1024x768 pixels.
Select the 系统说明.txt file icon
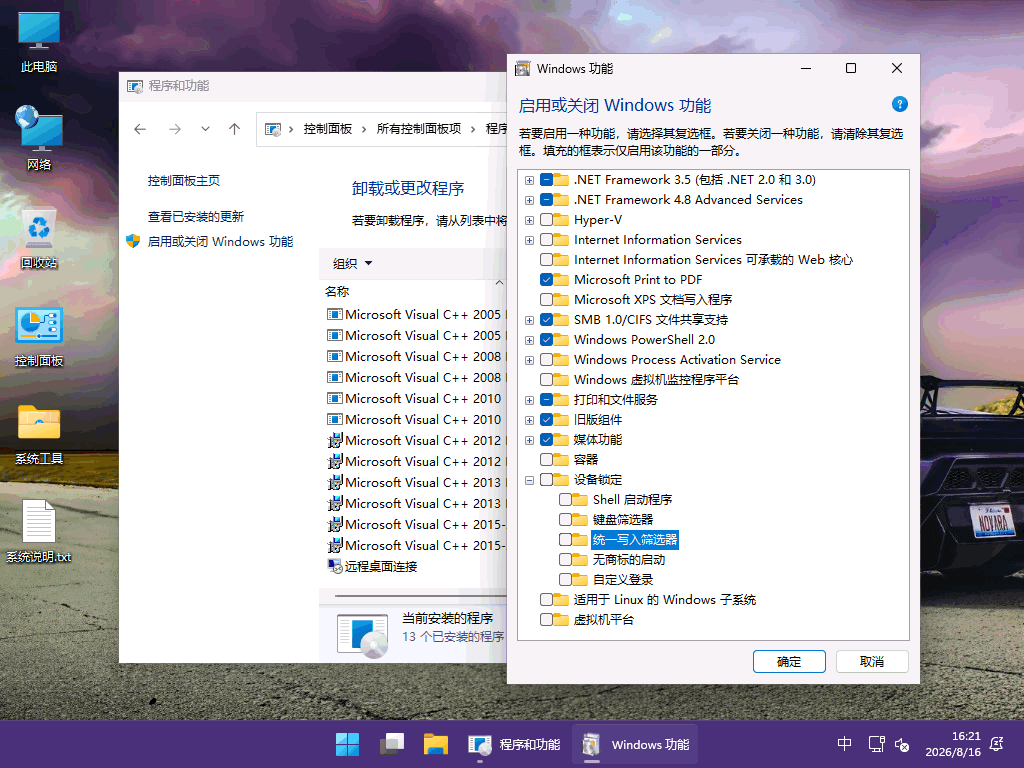pos(39,532)
